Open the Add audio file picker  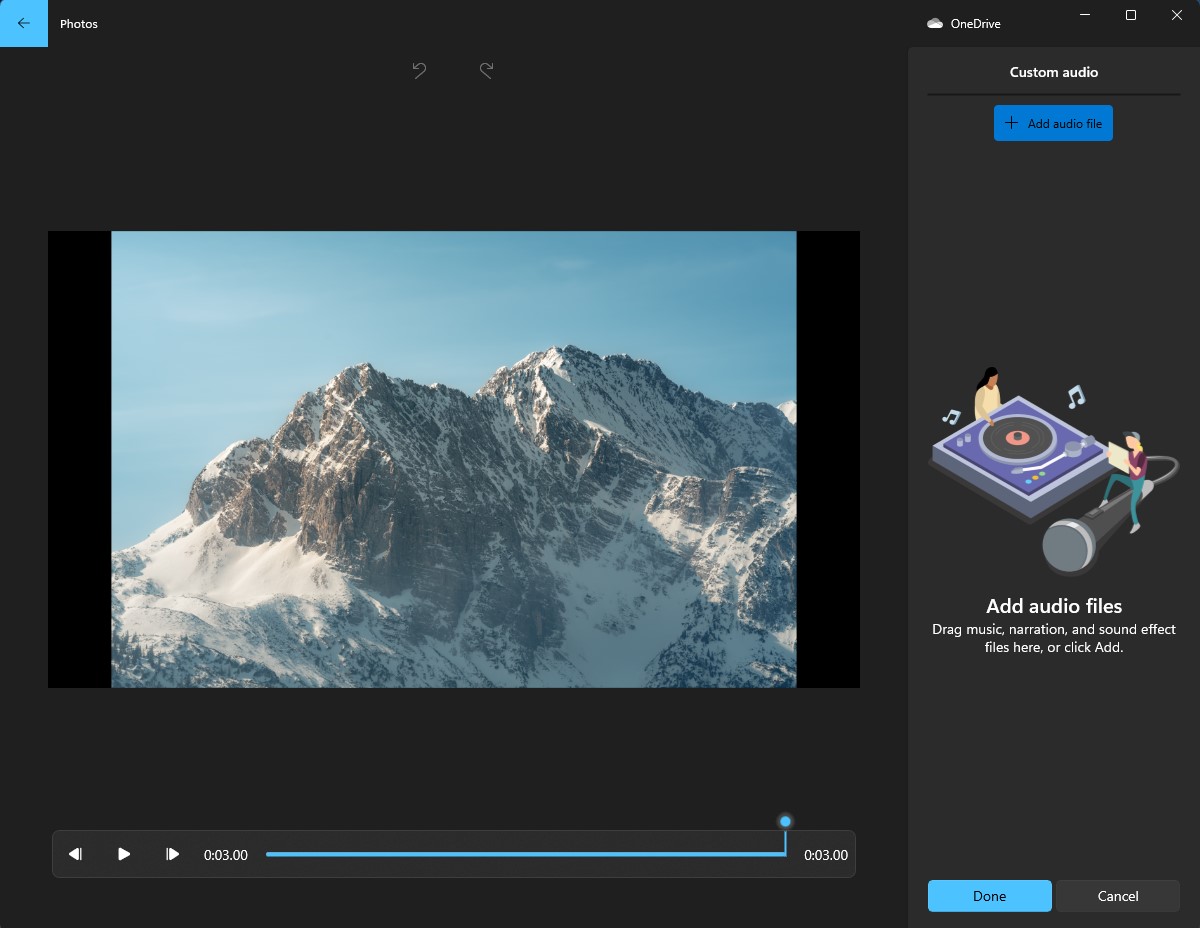(x=1053, y=122)
